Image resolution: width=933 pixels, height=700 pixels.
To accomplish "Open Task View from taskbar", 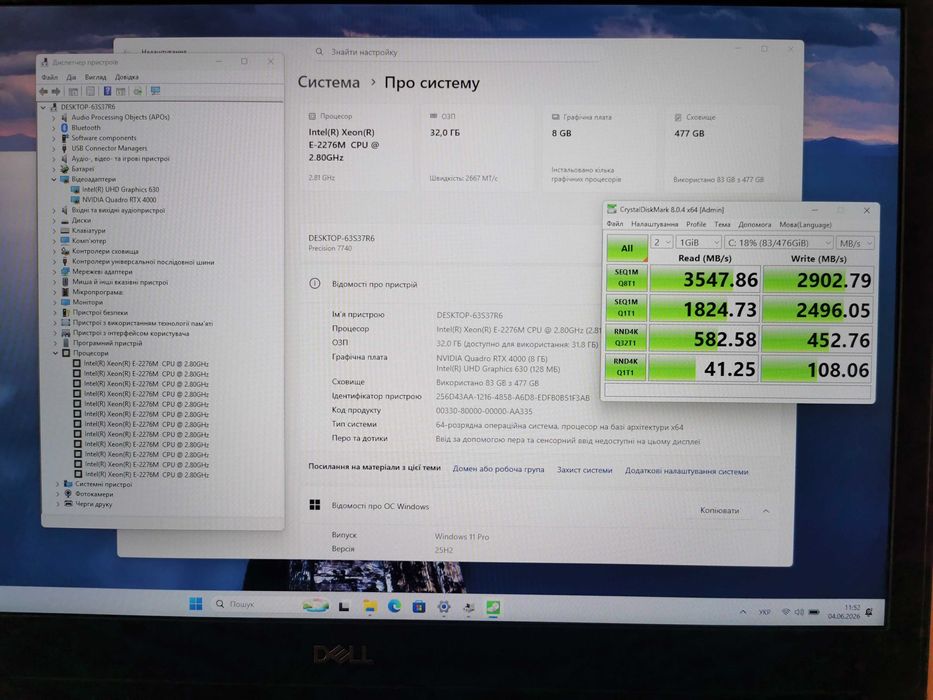I will 343,607.
